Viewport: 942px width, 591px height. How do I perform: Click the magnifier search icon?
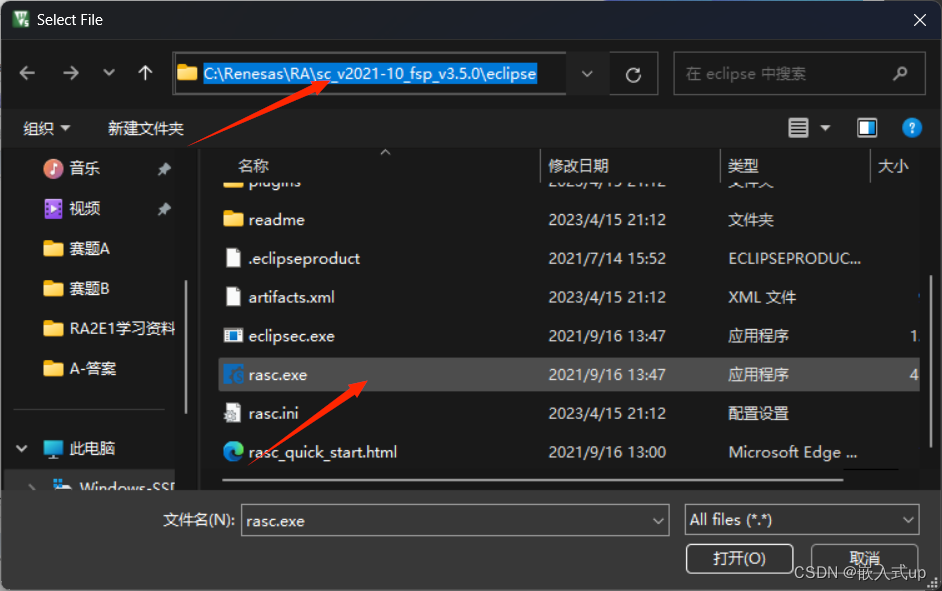(900, 74)
